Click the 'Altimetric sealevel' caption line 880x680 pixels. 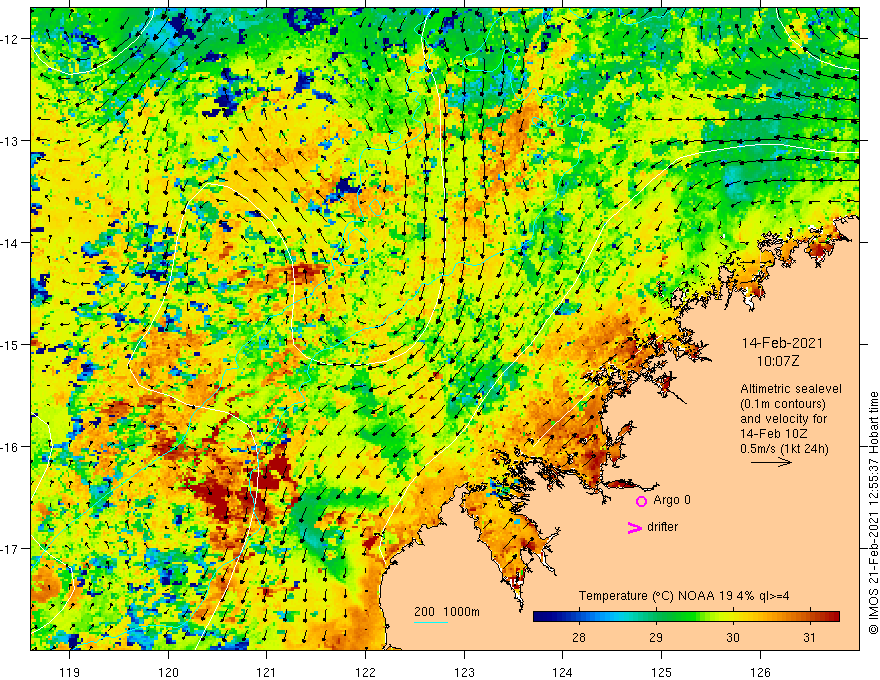click(x=791, y=389)
